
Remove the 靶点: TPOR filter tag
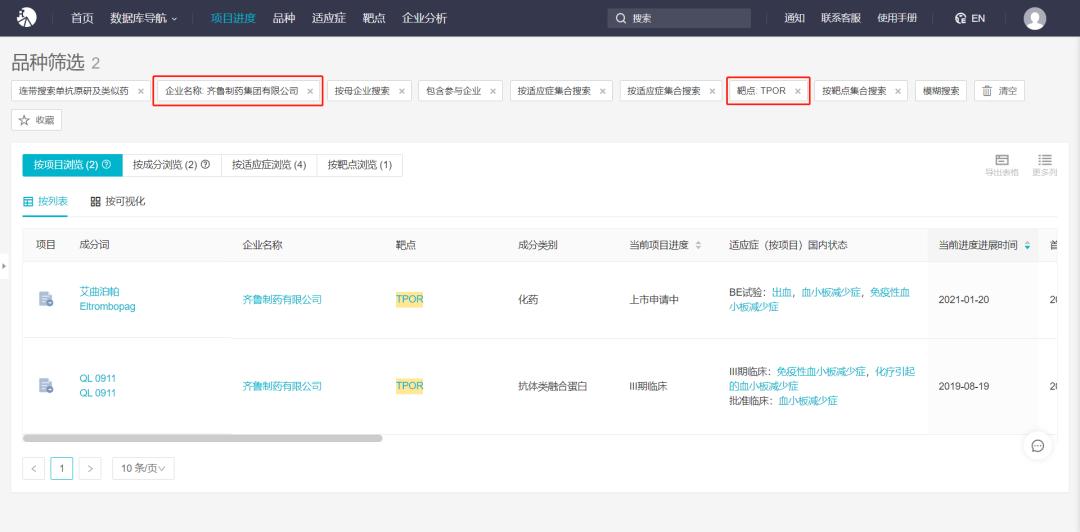[x=798, y=91]
